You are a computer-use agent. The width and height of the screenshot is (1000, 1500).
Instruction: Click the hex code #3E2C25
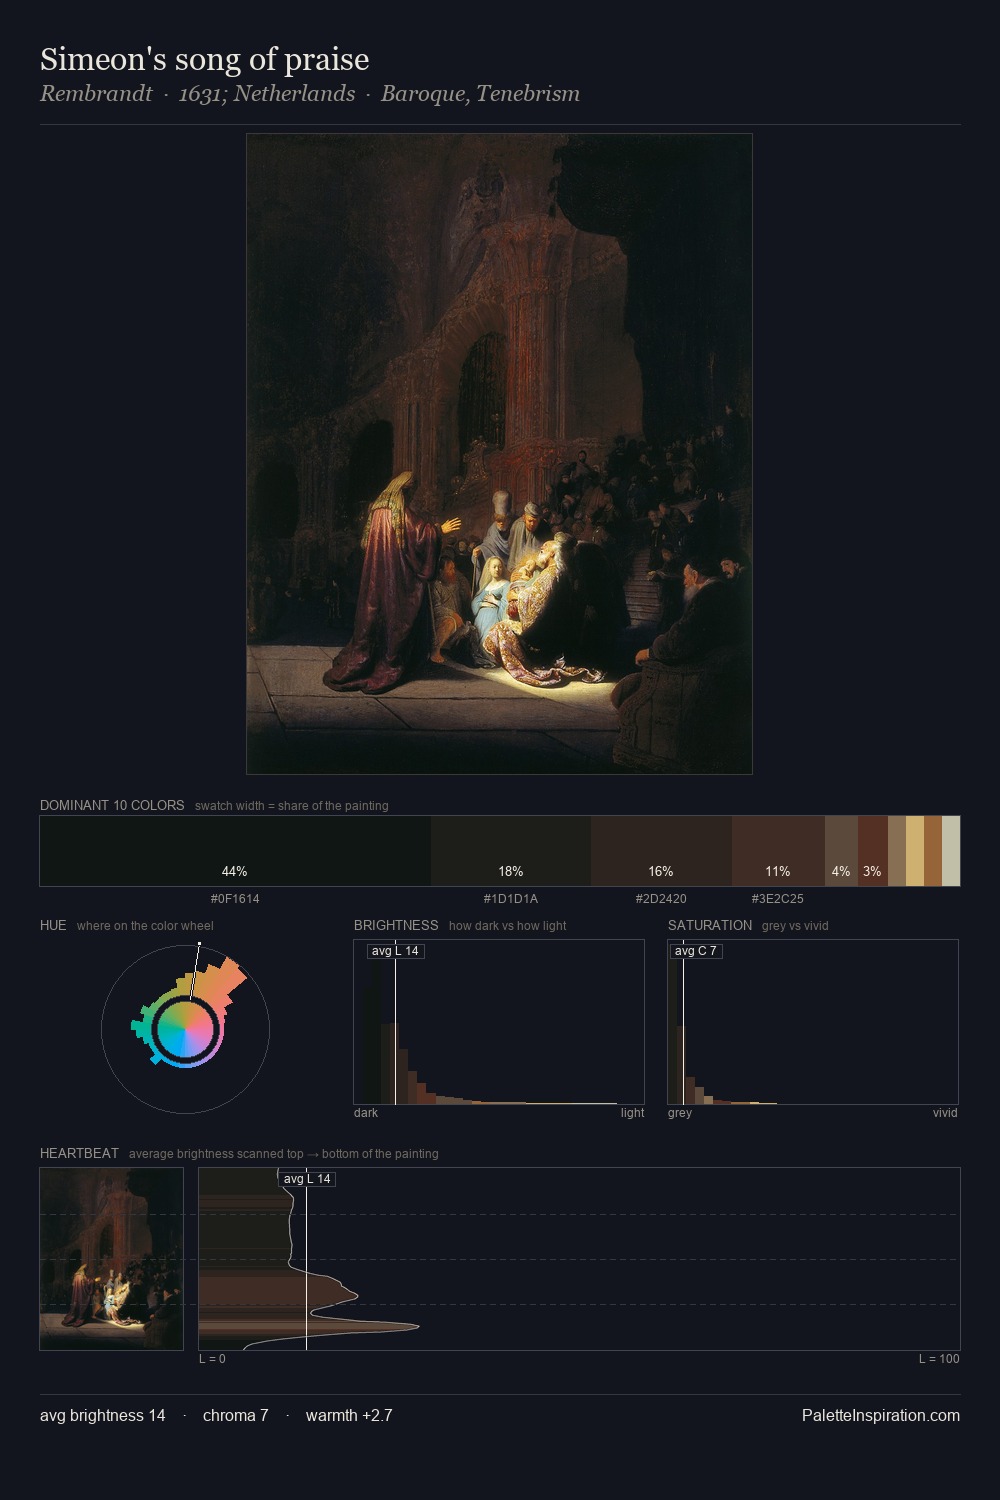778,899
